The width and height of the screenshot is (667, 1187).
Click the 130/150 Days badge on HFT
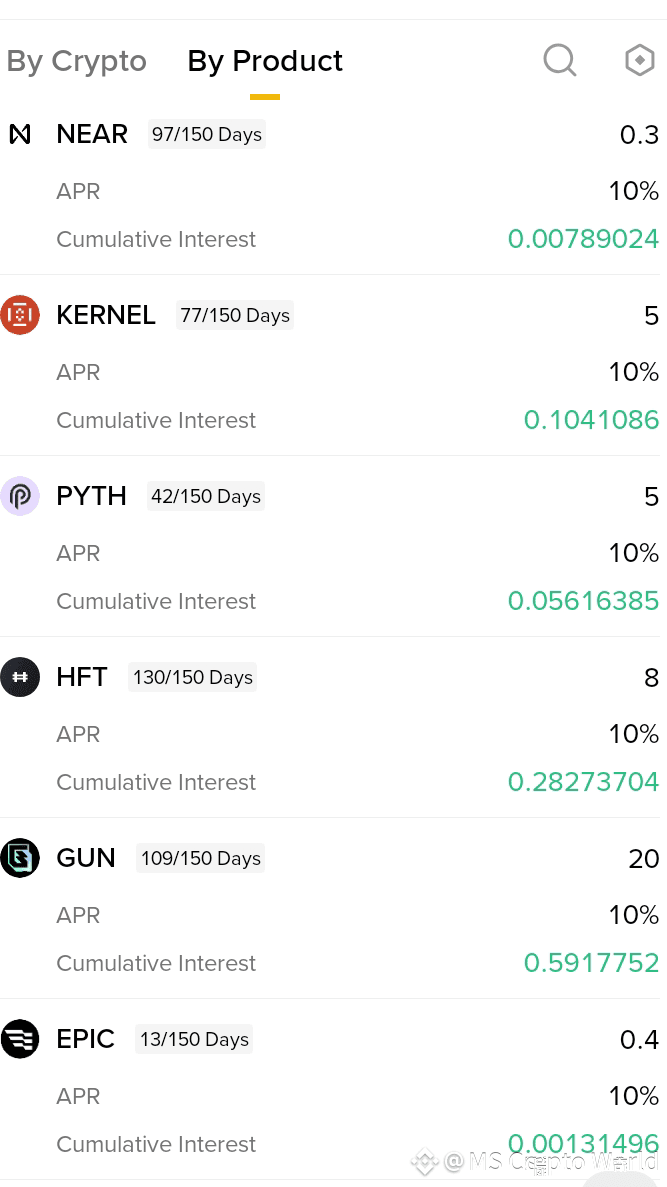192,677
